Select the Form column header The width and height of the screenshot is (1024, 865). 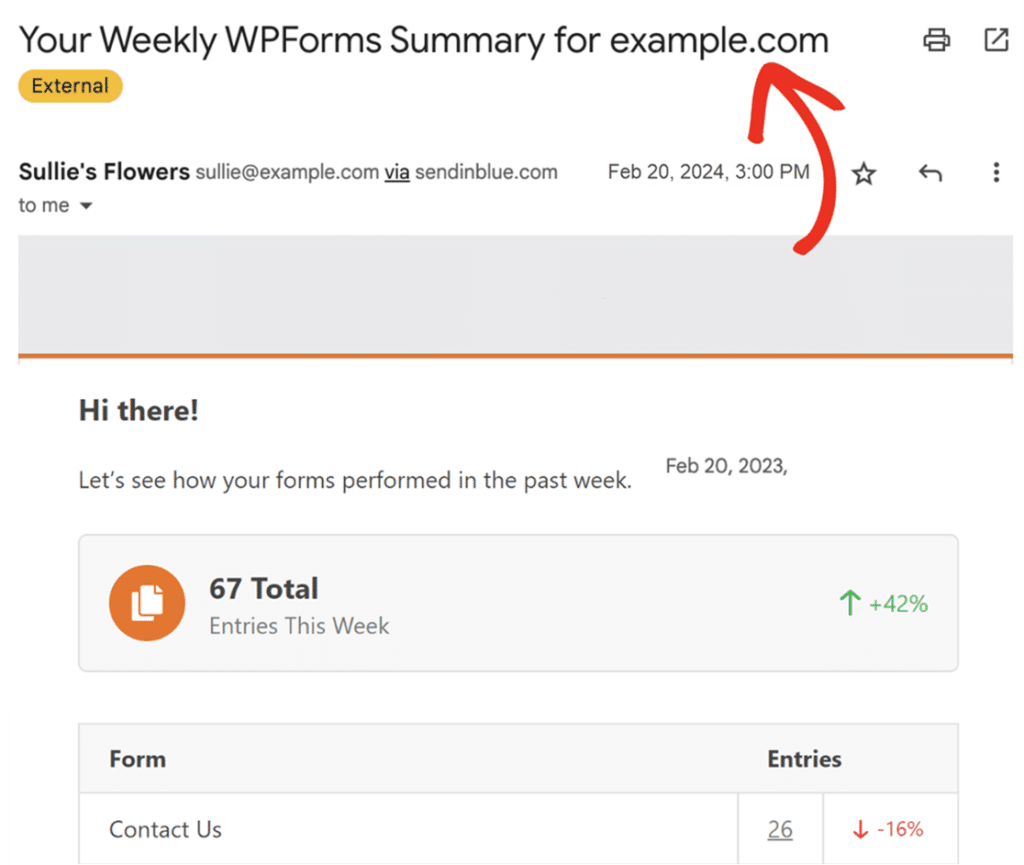(137, 759)
